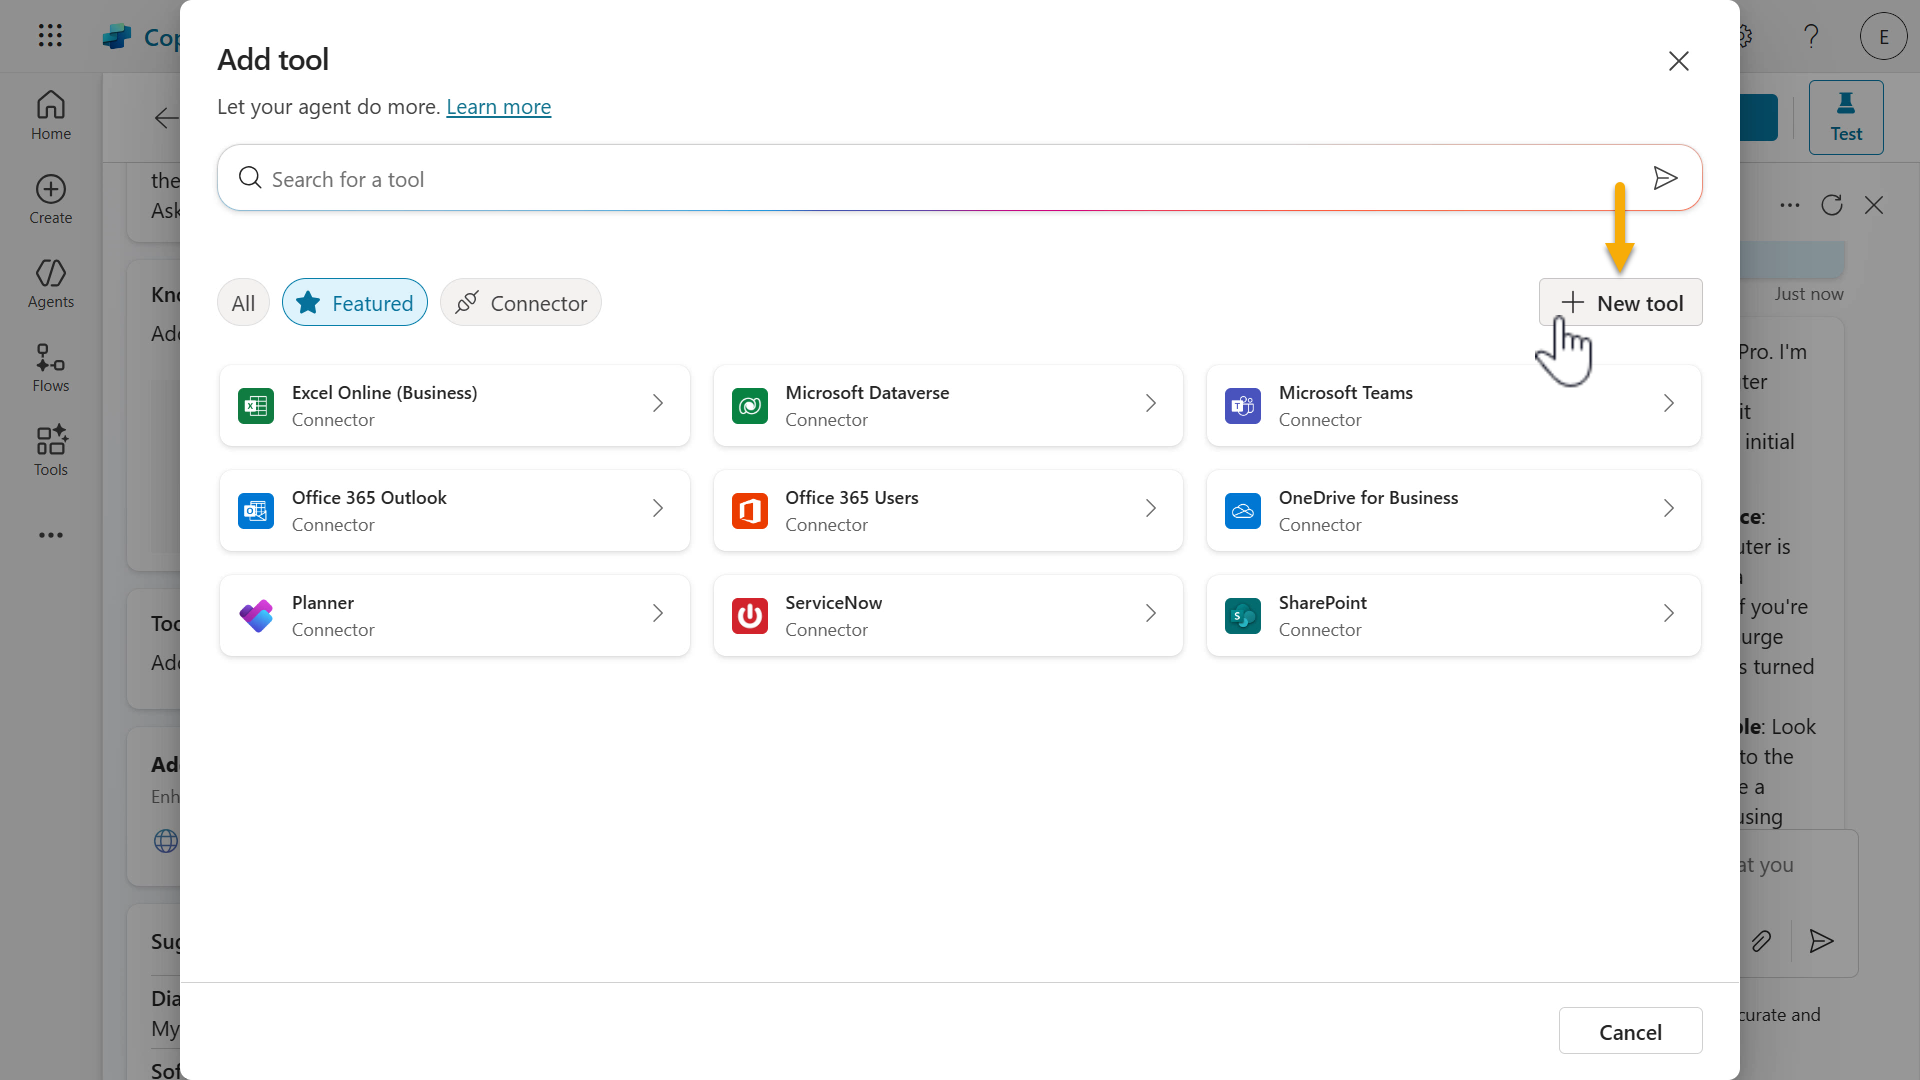Viewport: 1920px width, 1080px height.
Task: Click the search magnifier icon
Action: point(250,178)
